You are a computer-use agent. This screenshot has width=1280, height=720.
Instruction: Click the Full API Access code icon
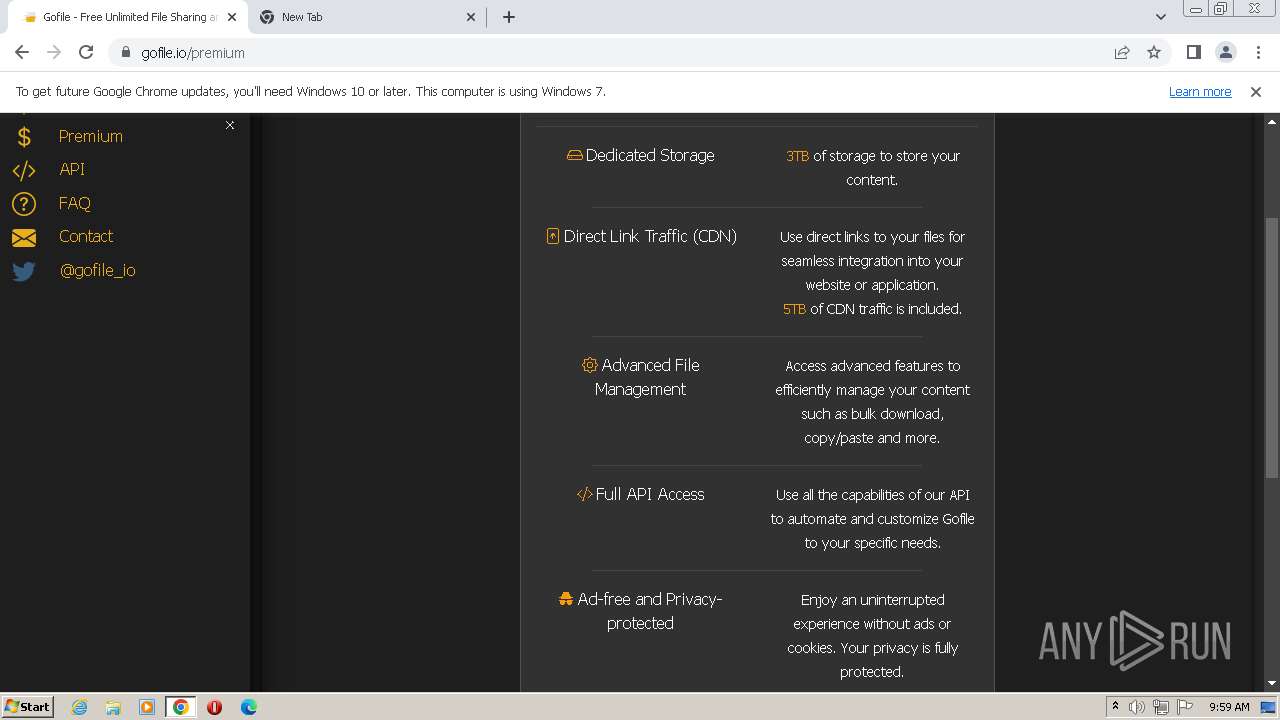coord(584,494)
